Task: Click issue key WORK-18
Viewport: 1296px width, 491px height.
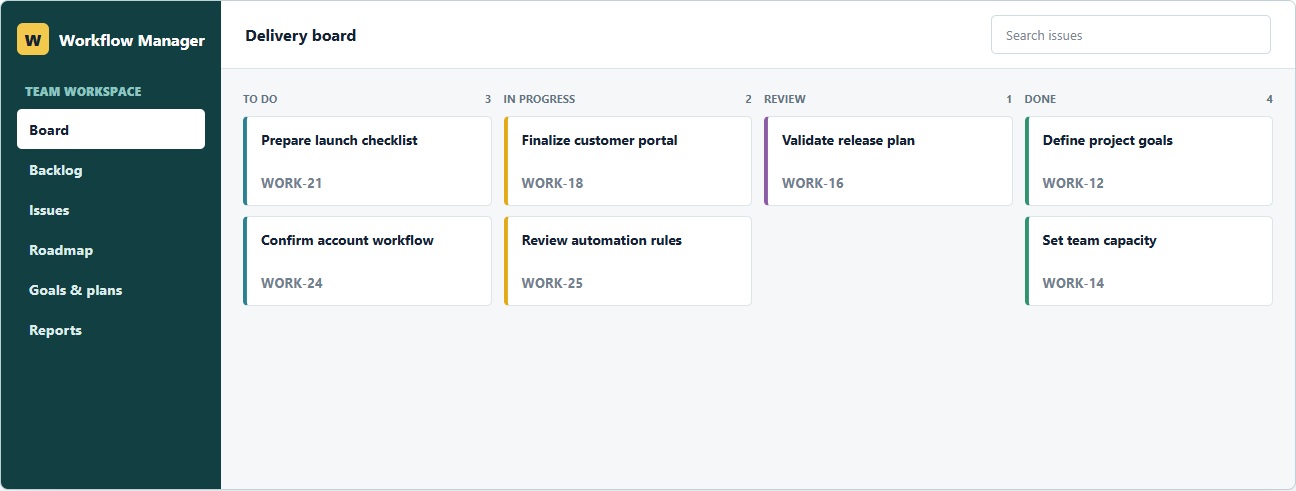Action: [552, 183]
